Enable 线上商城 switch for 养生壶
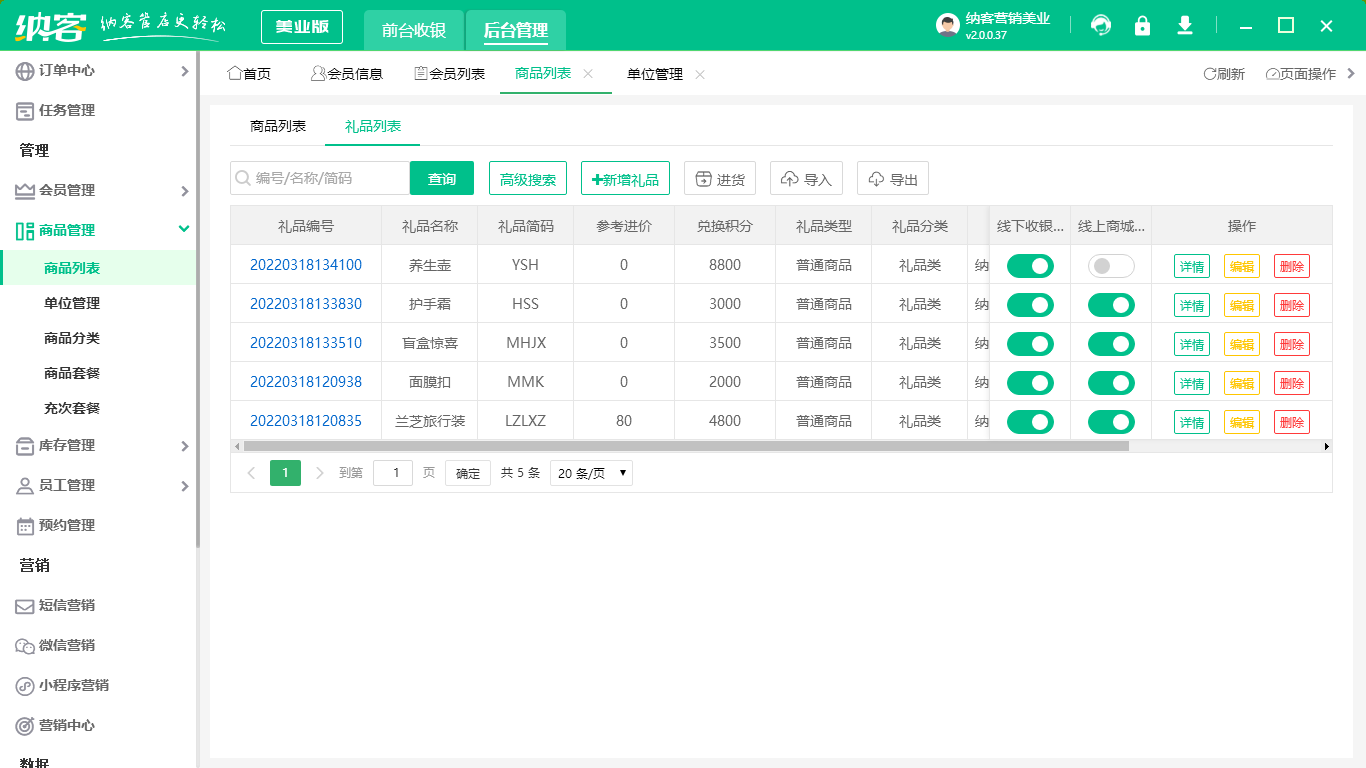Image resolution: width=1366 pixels, height=768 pixels. tap(1111, 266)
